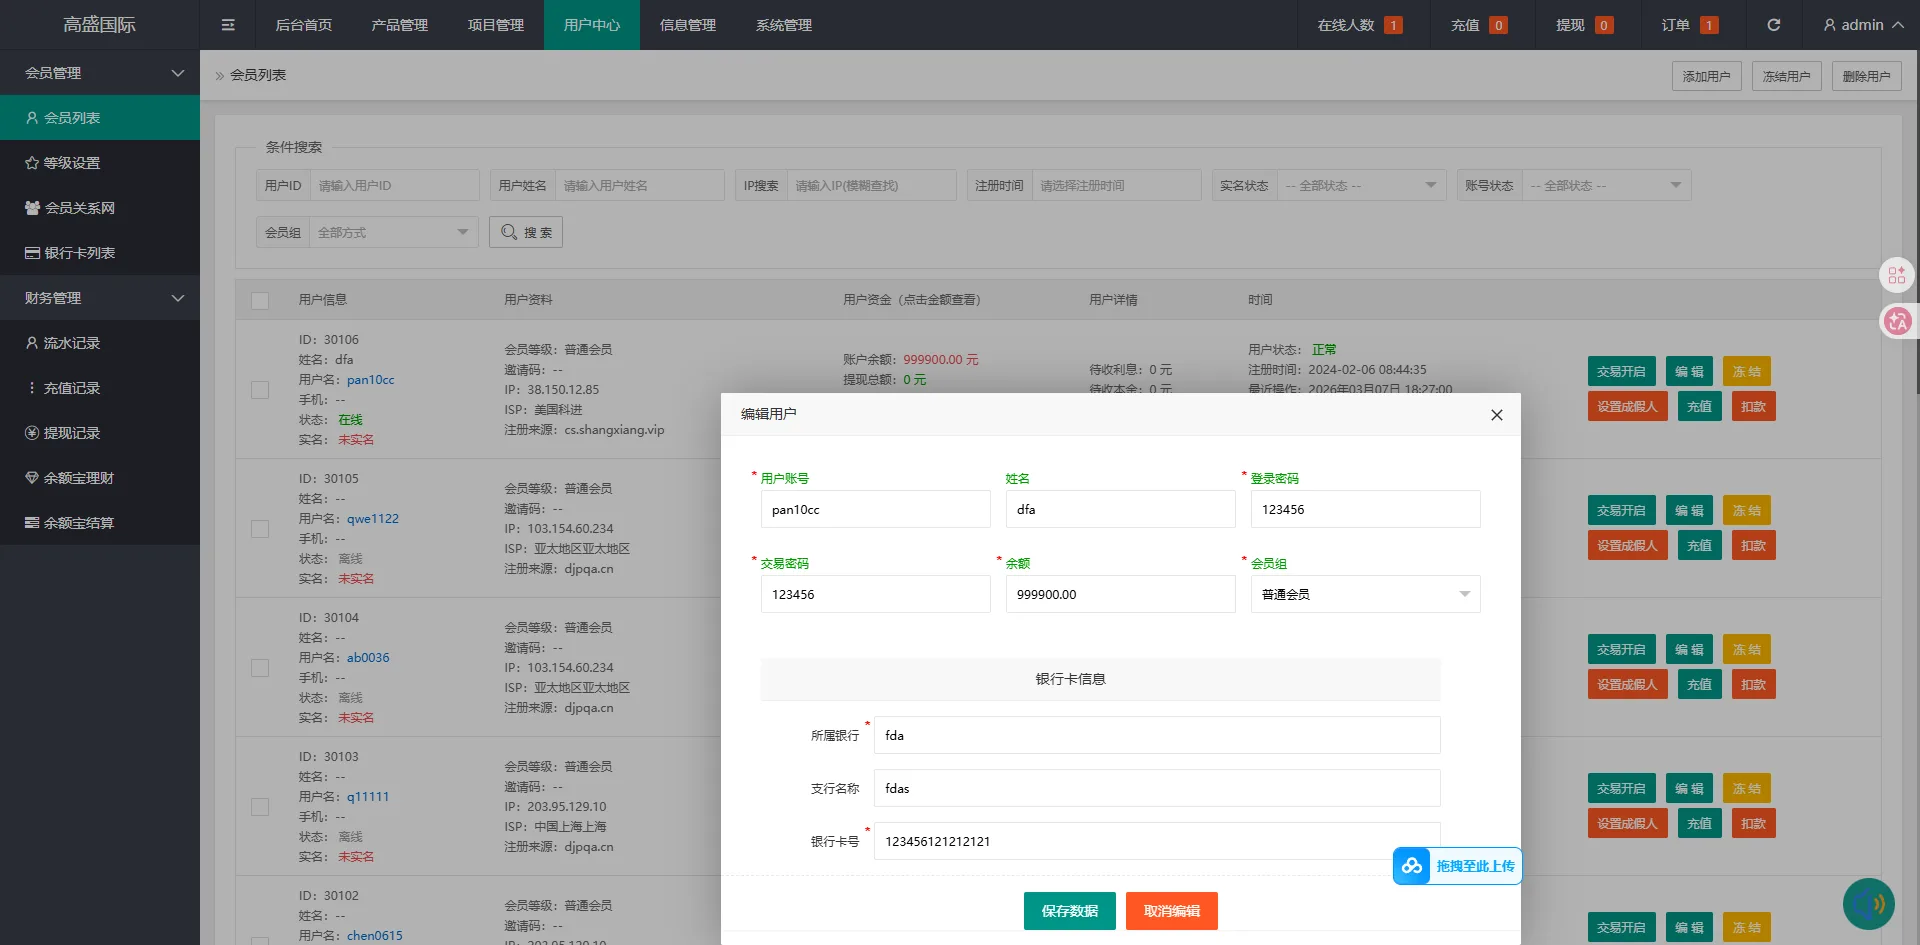Click the magnifier 搜索 search button
The image size is (1920, 945).
tap(525, 231)
